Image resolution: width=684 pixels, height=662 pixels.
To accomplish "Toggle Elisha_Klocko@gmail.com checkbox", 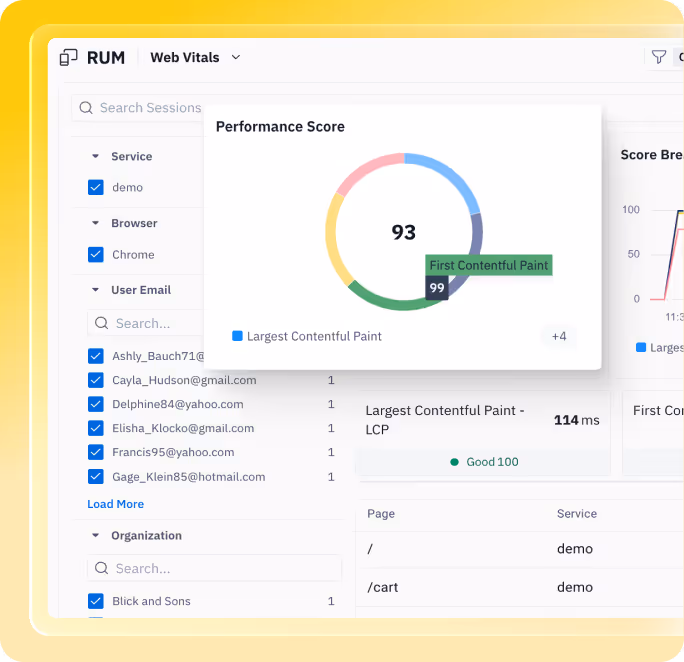I will (96, 428).
